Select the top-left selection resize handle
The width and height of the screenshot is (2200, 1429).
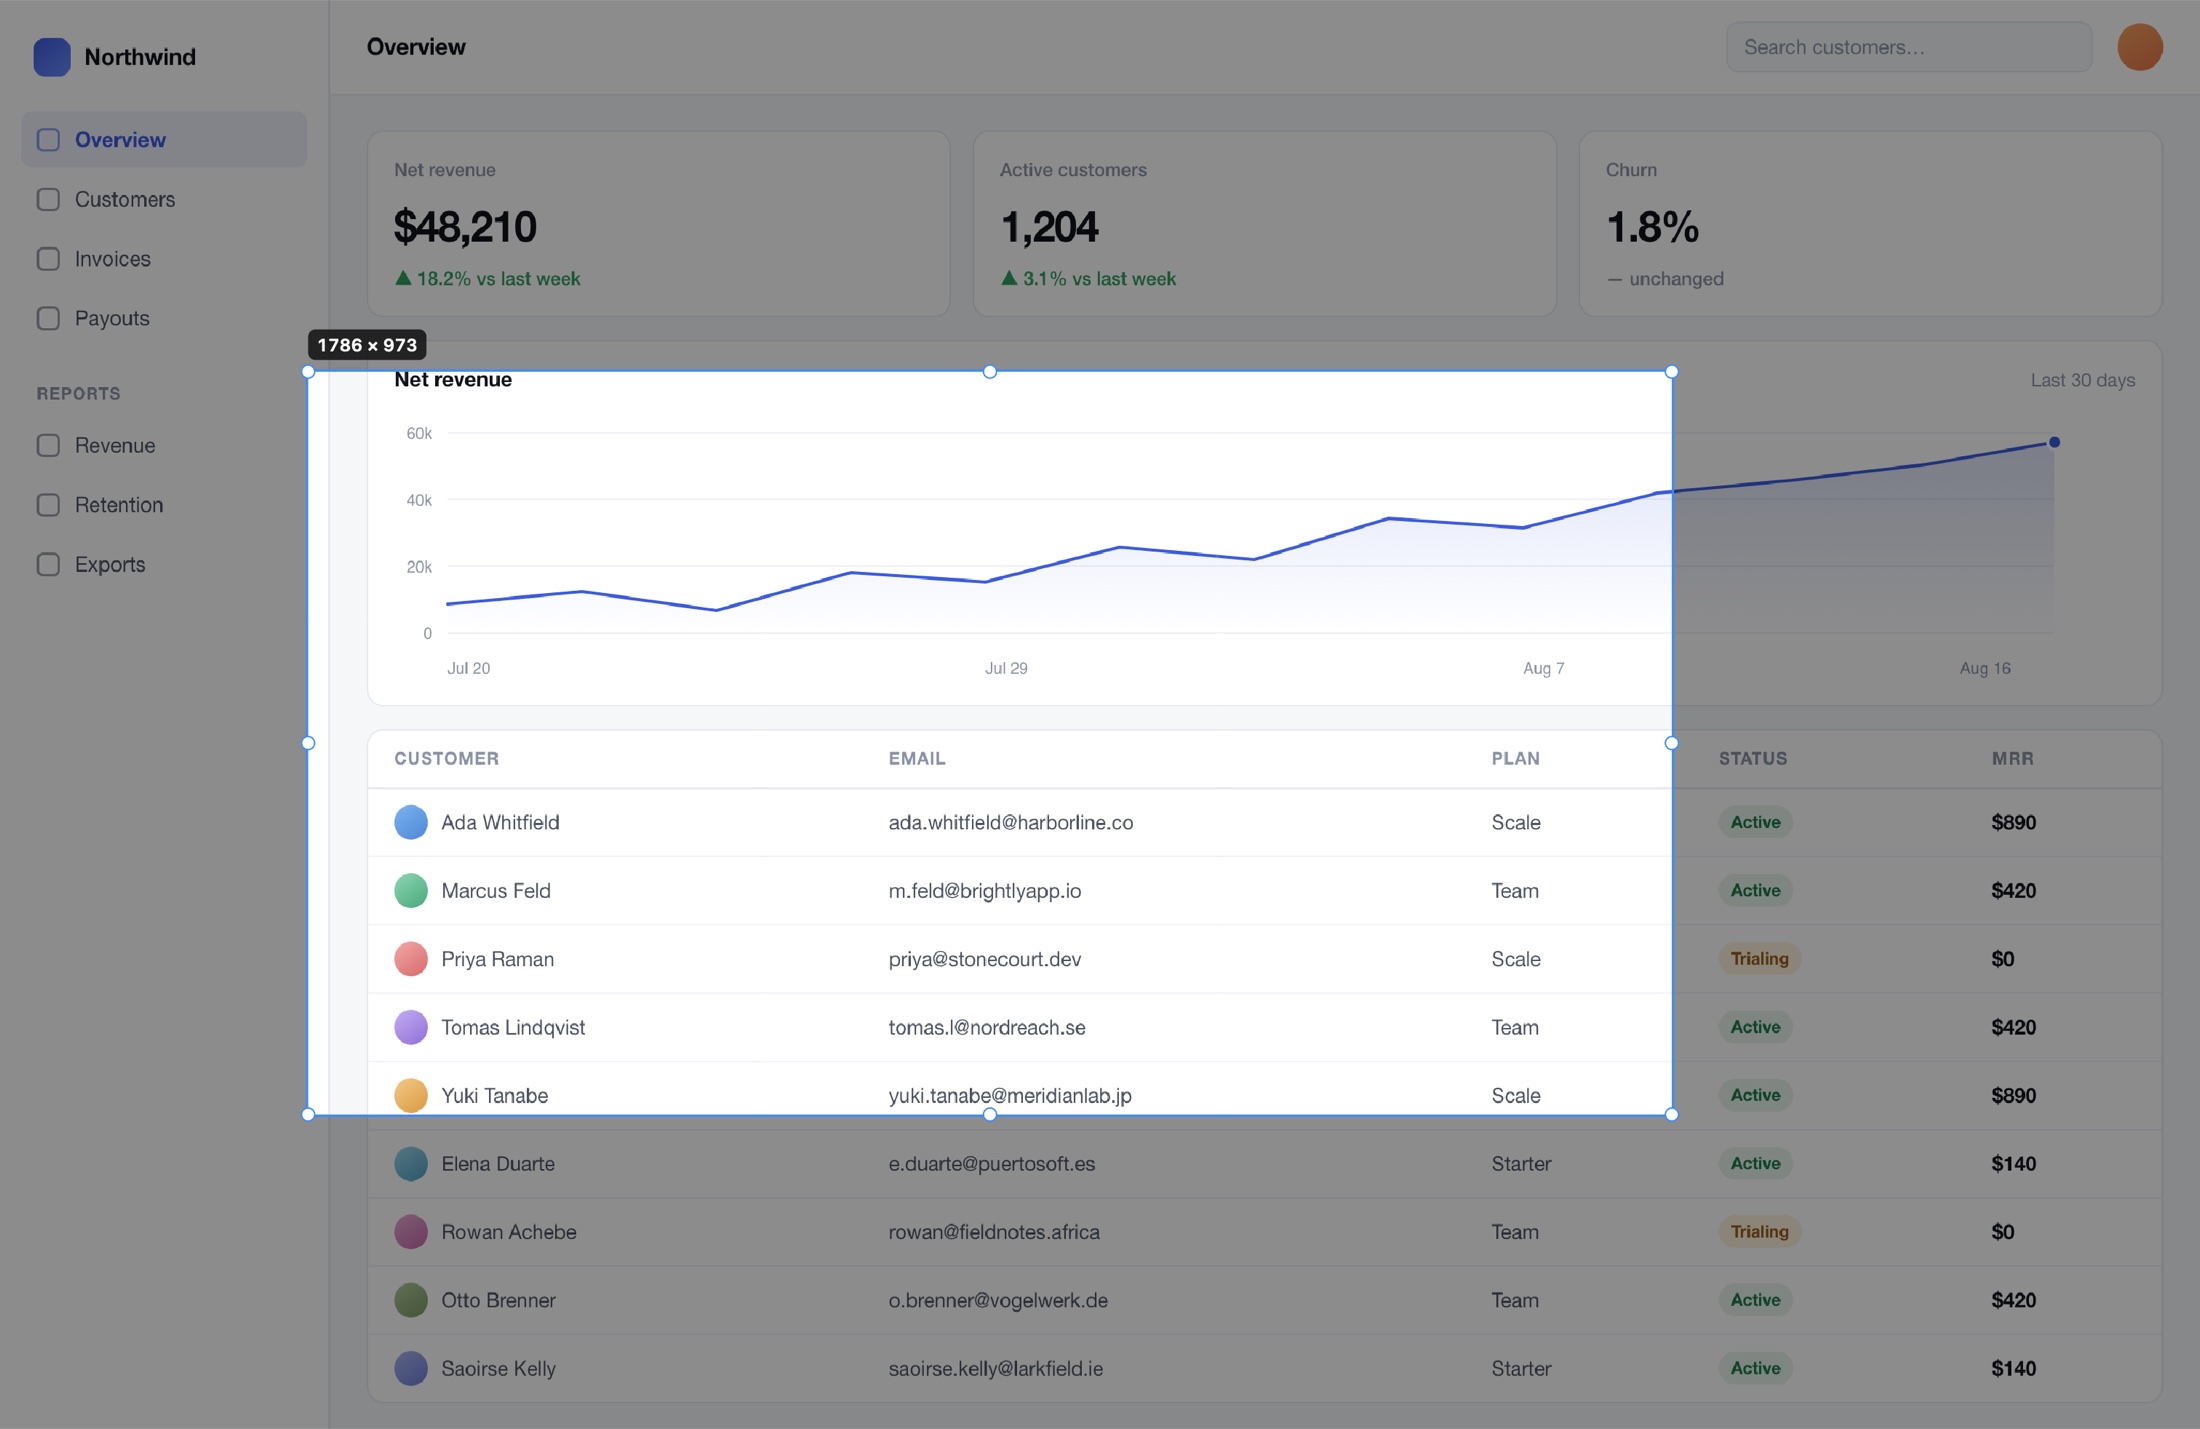click(x=308, y=372)
